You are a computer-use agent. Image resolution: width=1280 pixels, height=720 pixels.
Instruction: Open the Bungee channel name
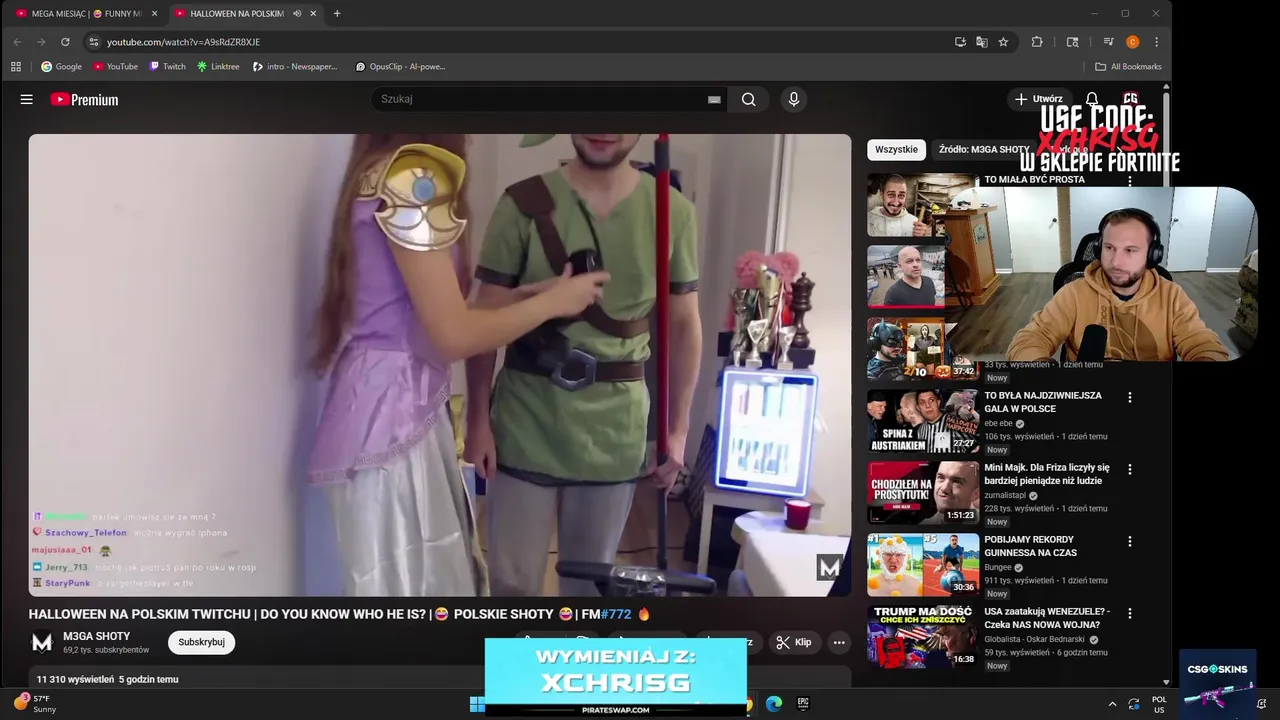pyautogui.click(x=998, y=568)
